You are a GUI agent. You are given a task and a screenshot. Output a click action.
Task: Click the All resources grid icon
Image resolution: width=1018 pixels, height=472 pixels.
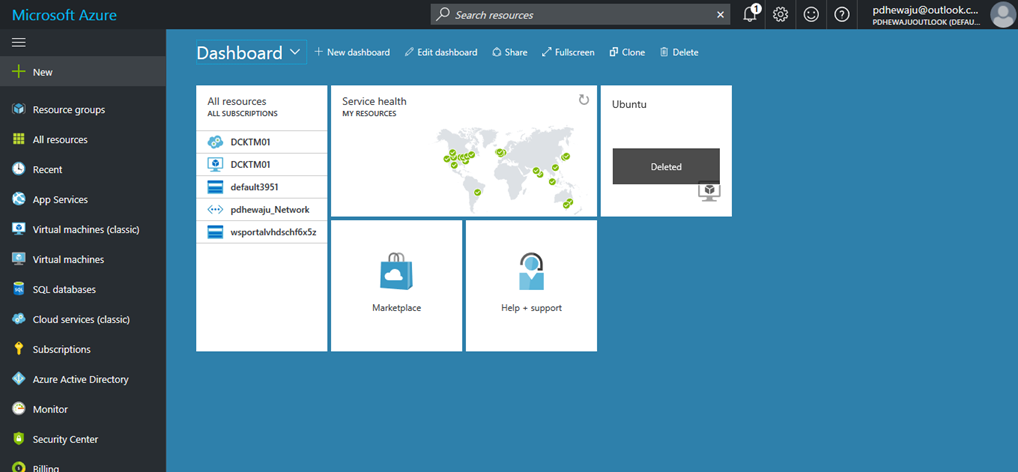[19, 140]
